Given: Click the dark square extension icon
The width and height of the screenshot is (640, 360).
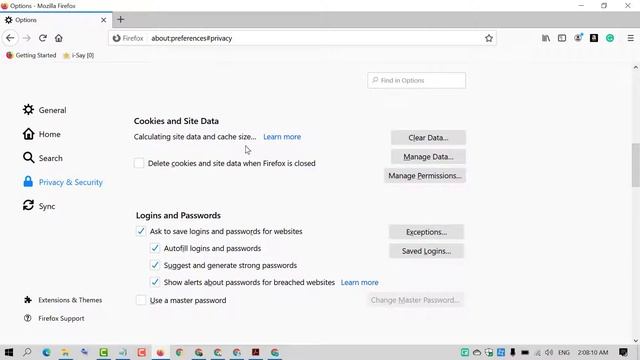Looking at the screenshot, I should (594, 38).
